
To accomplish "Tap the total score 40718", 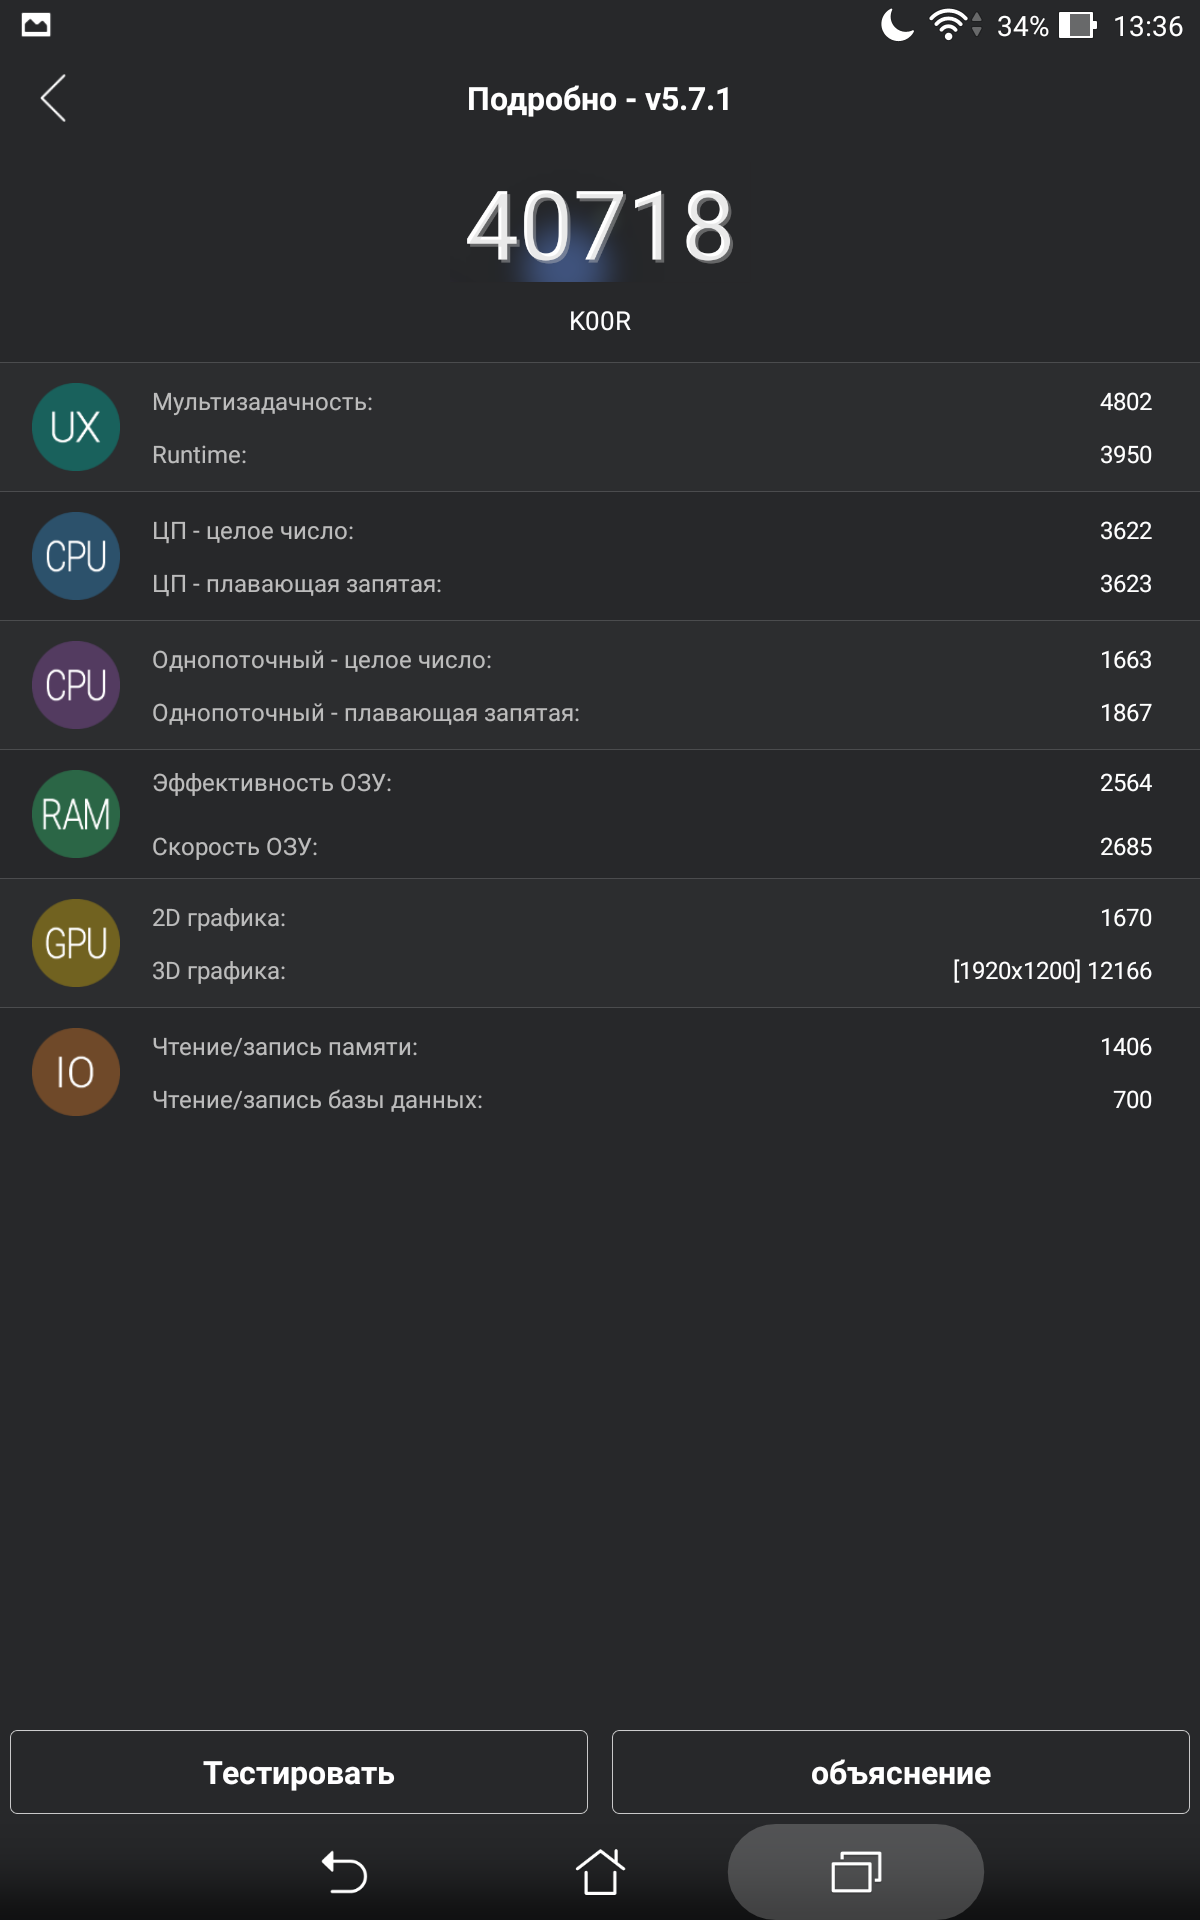I will pos(600,227).
